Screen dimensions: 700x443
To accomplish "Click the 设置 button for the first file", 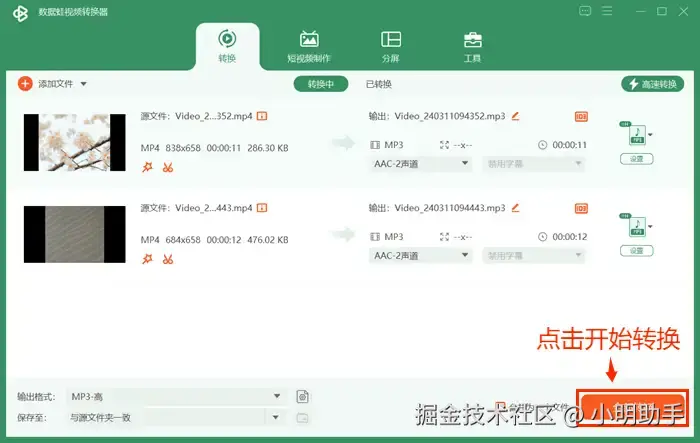I will pyautogui.click(x=637, y=159).
